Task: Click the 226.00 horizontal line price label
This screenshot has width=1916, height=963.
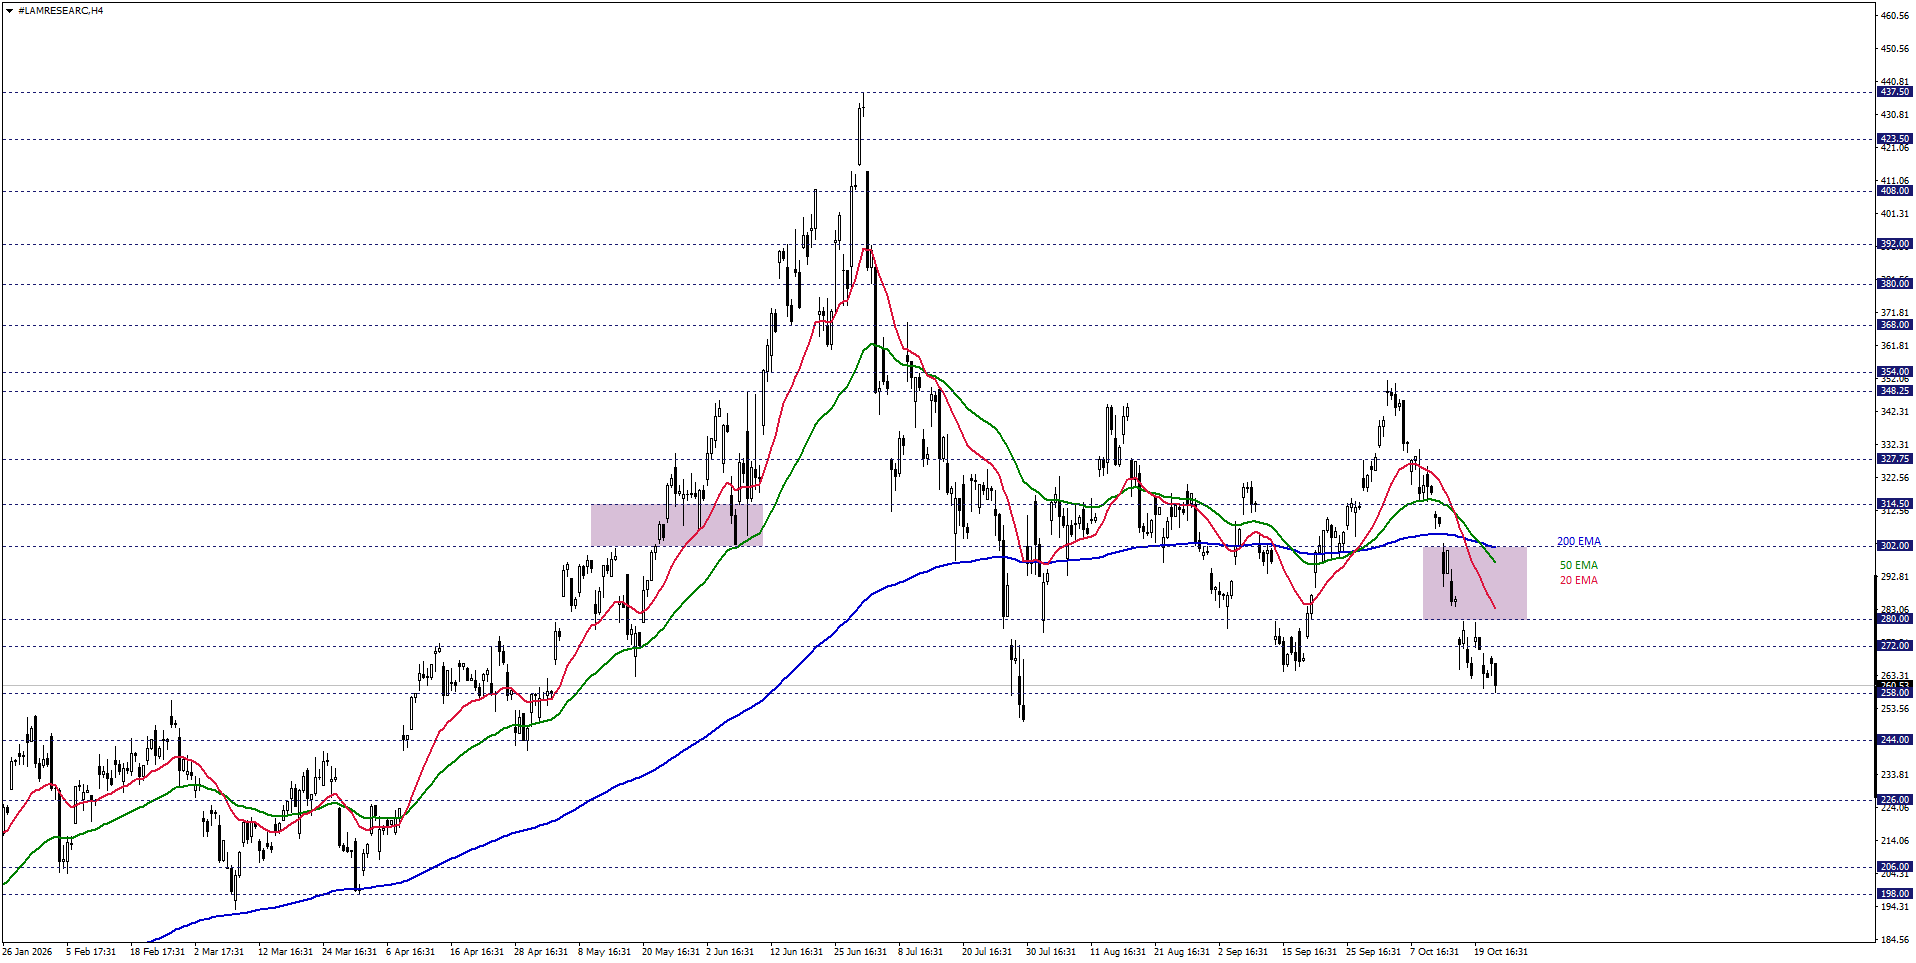Action: coord(1894,800)
